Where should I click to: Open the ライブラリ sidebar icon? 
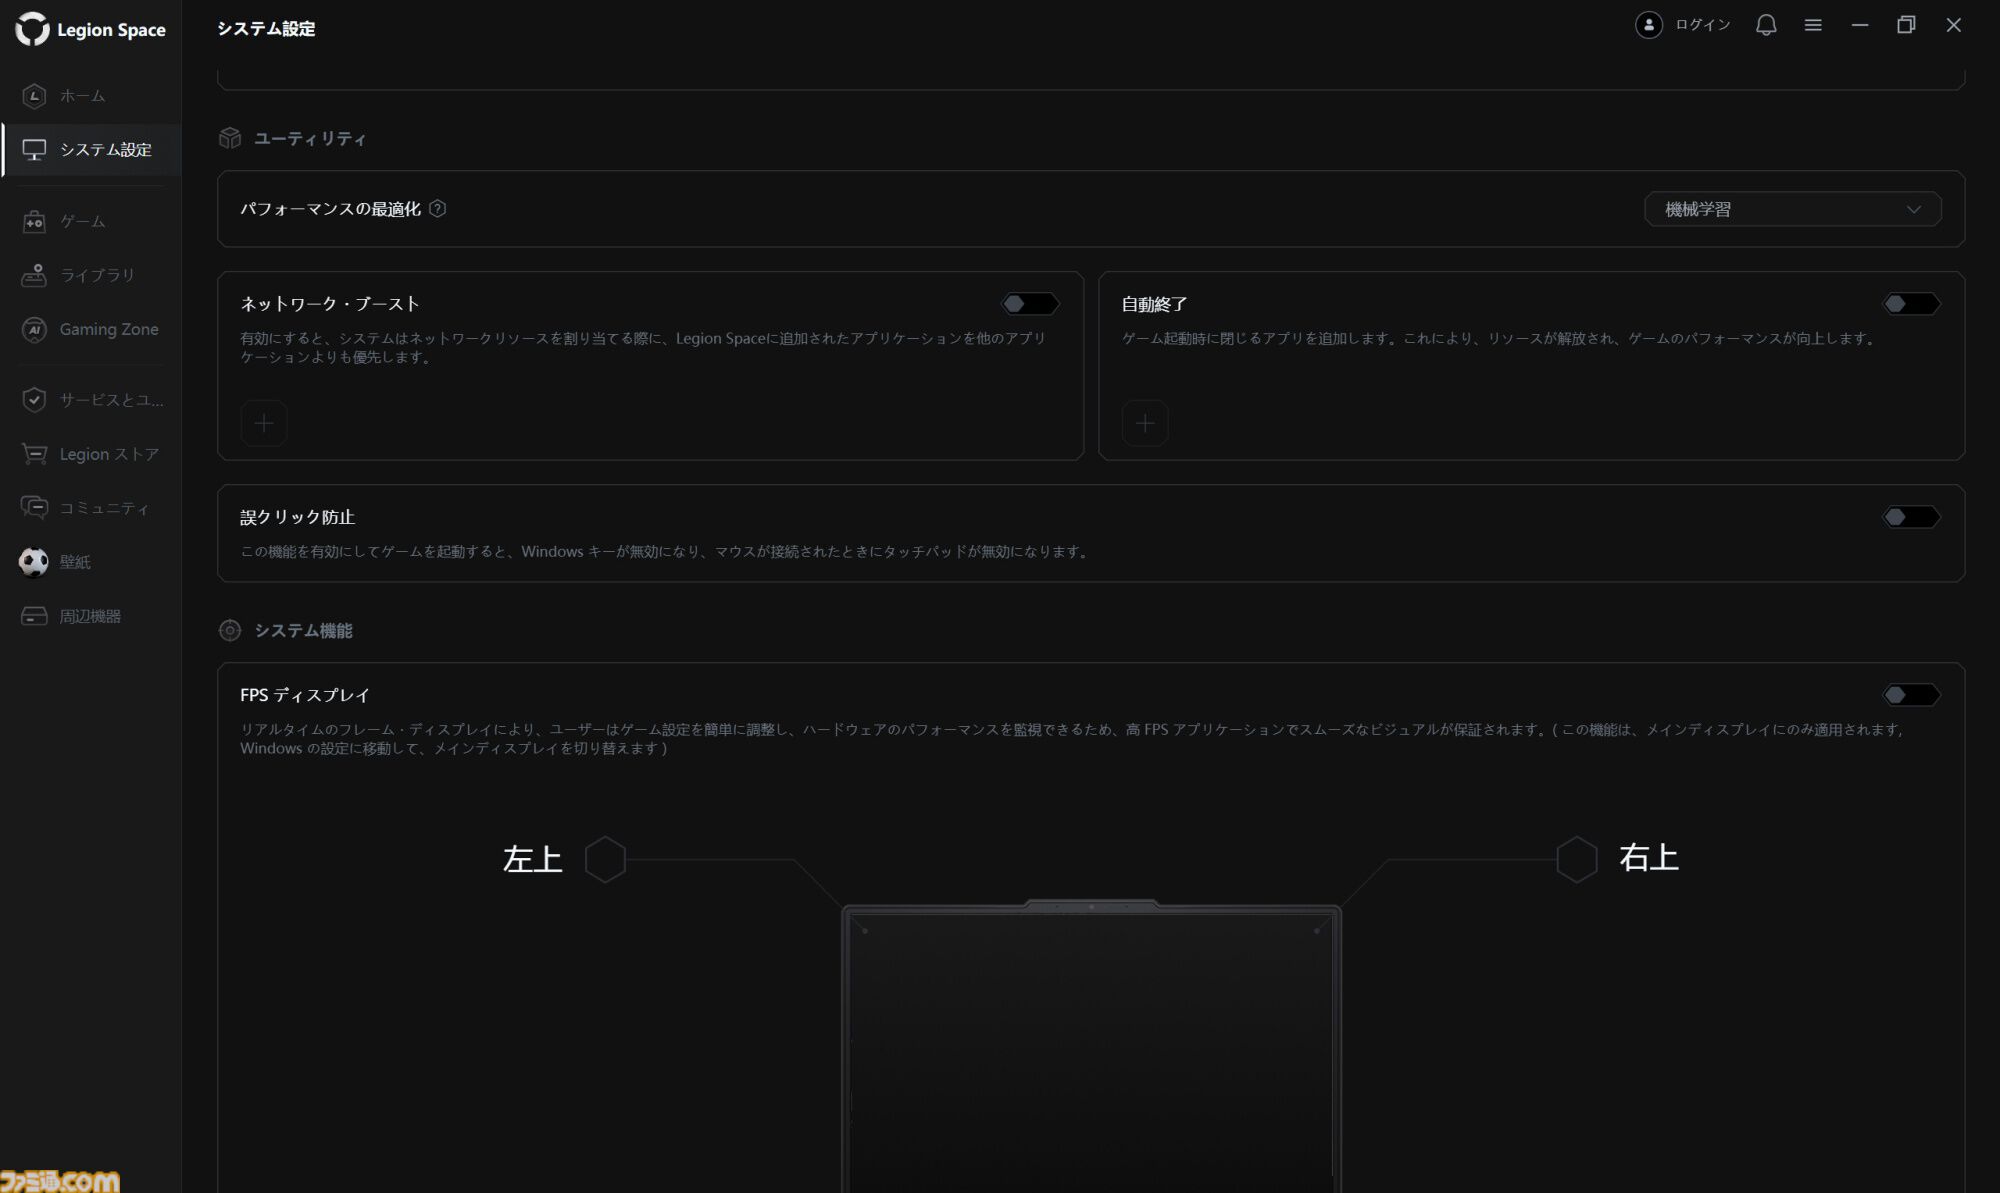tap(34, 275)
